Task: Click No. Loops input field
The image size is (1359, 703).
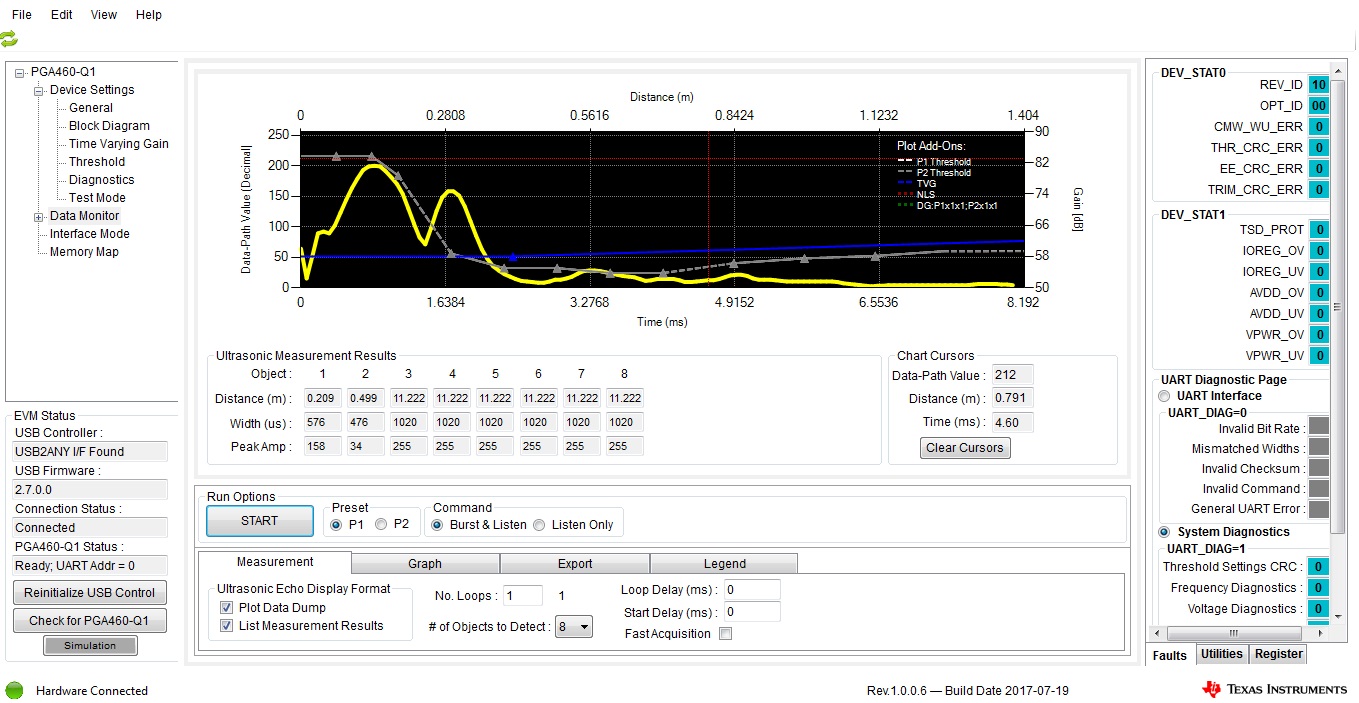Action: pos(523,596)
